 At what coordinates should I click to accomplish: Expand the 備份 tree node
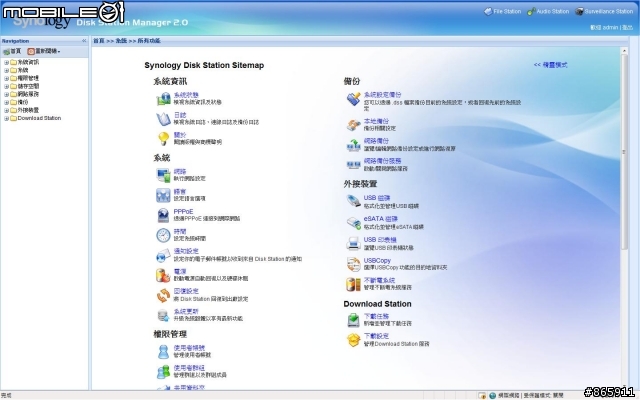(6, 102)
